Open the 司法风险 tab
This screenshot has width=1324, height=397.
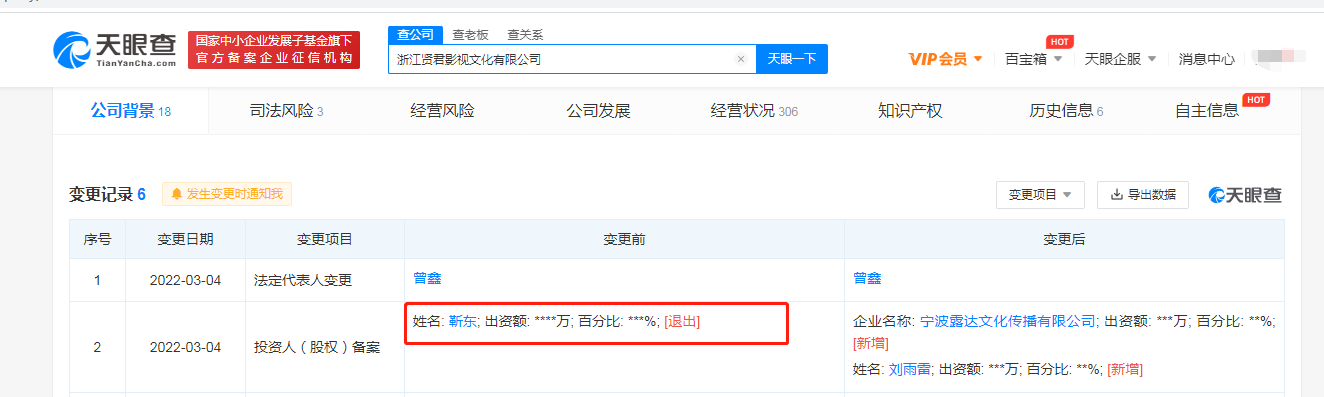(x=286, y=111)
